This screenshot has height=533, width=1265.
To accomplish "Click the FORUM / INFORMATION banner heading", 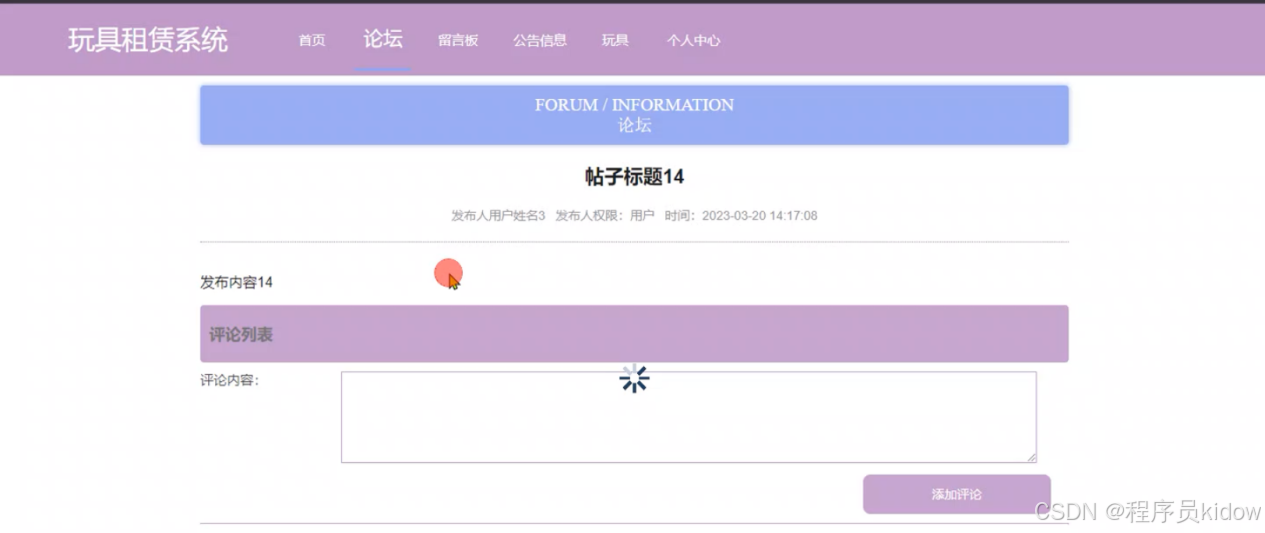I will tap(634, 105).
